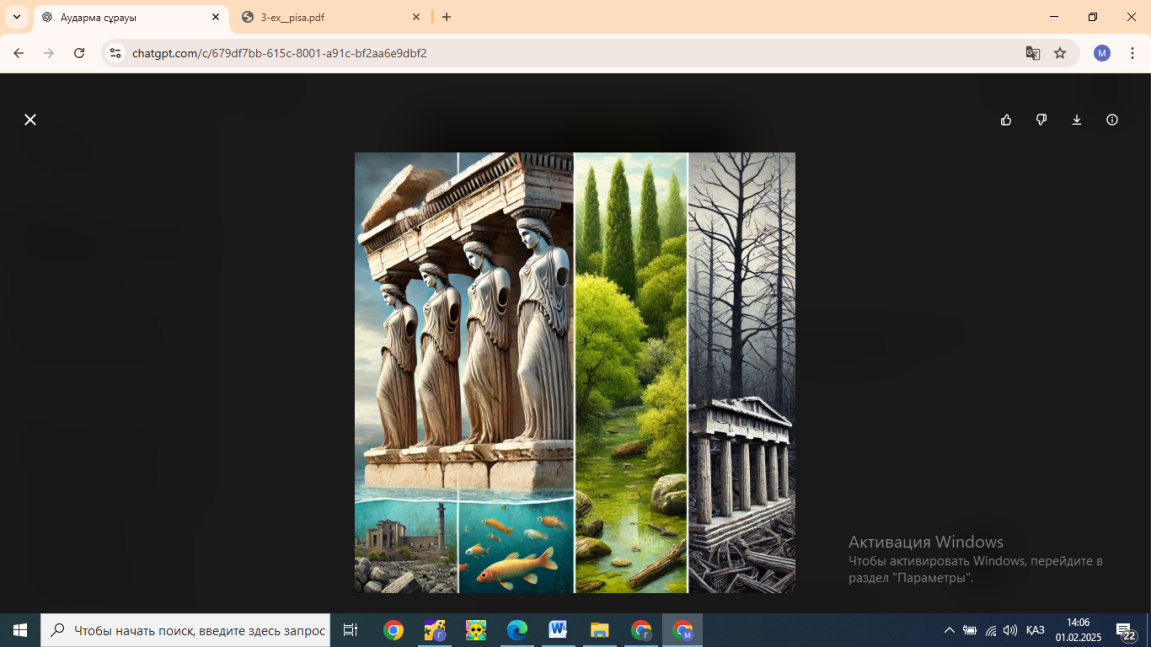Go back to the previous page
The image size is (1151, 647).
[18, 53]
